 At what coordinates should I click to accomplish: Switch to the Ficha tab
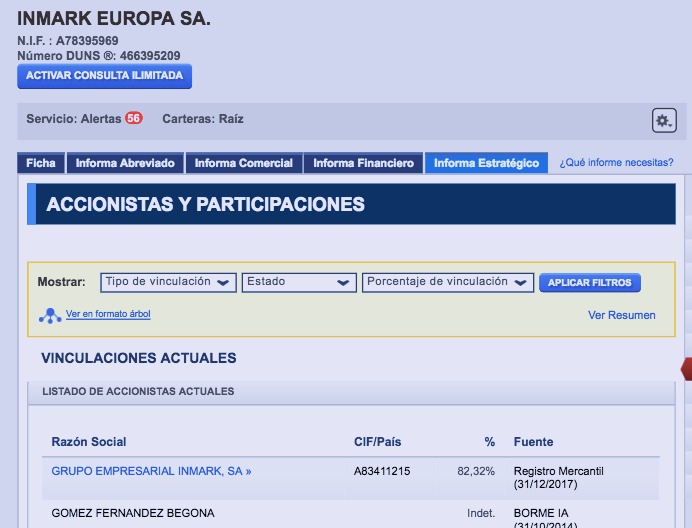pyautogui.click(x=41, y=163)
